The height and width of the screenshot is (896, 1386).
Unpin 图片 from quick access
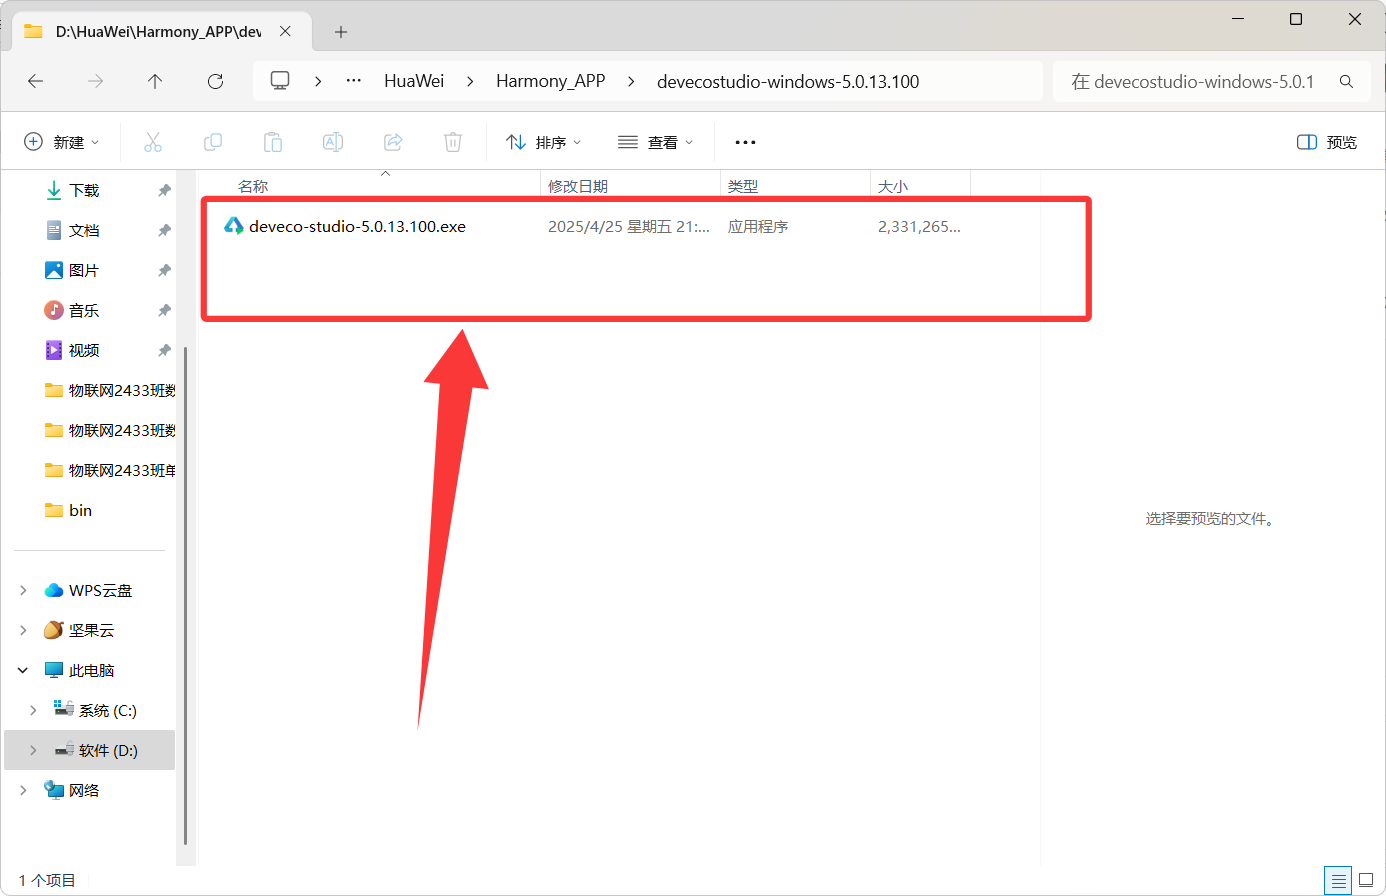click(164, 270)
